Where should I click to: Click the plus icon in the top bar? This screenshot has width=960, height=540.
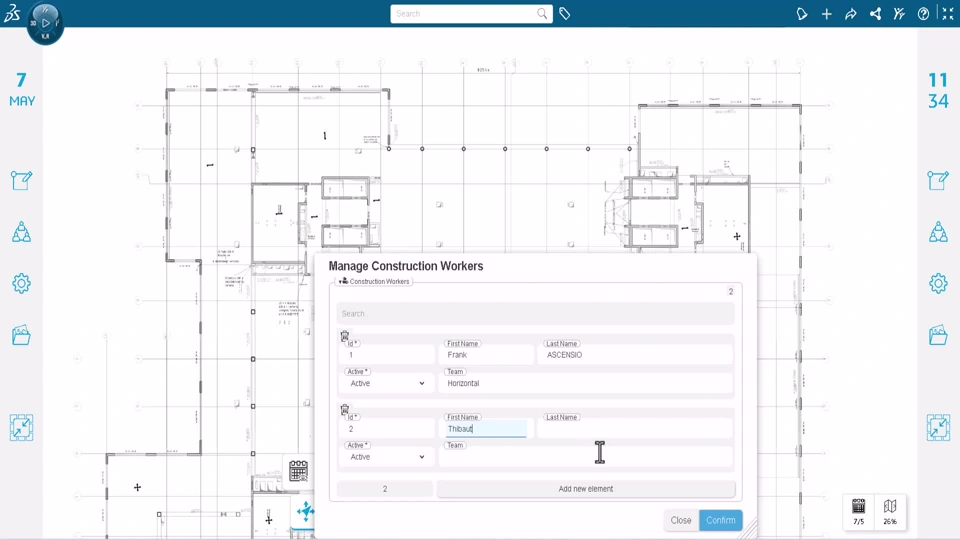coord(826,14)
